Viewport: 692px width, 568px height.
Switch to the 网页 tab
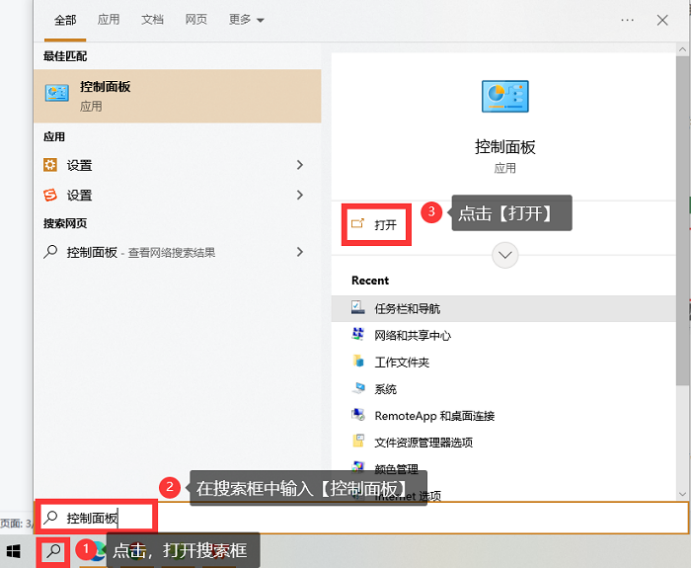(x=196, y=19)
